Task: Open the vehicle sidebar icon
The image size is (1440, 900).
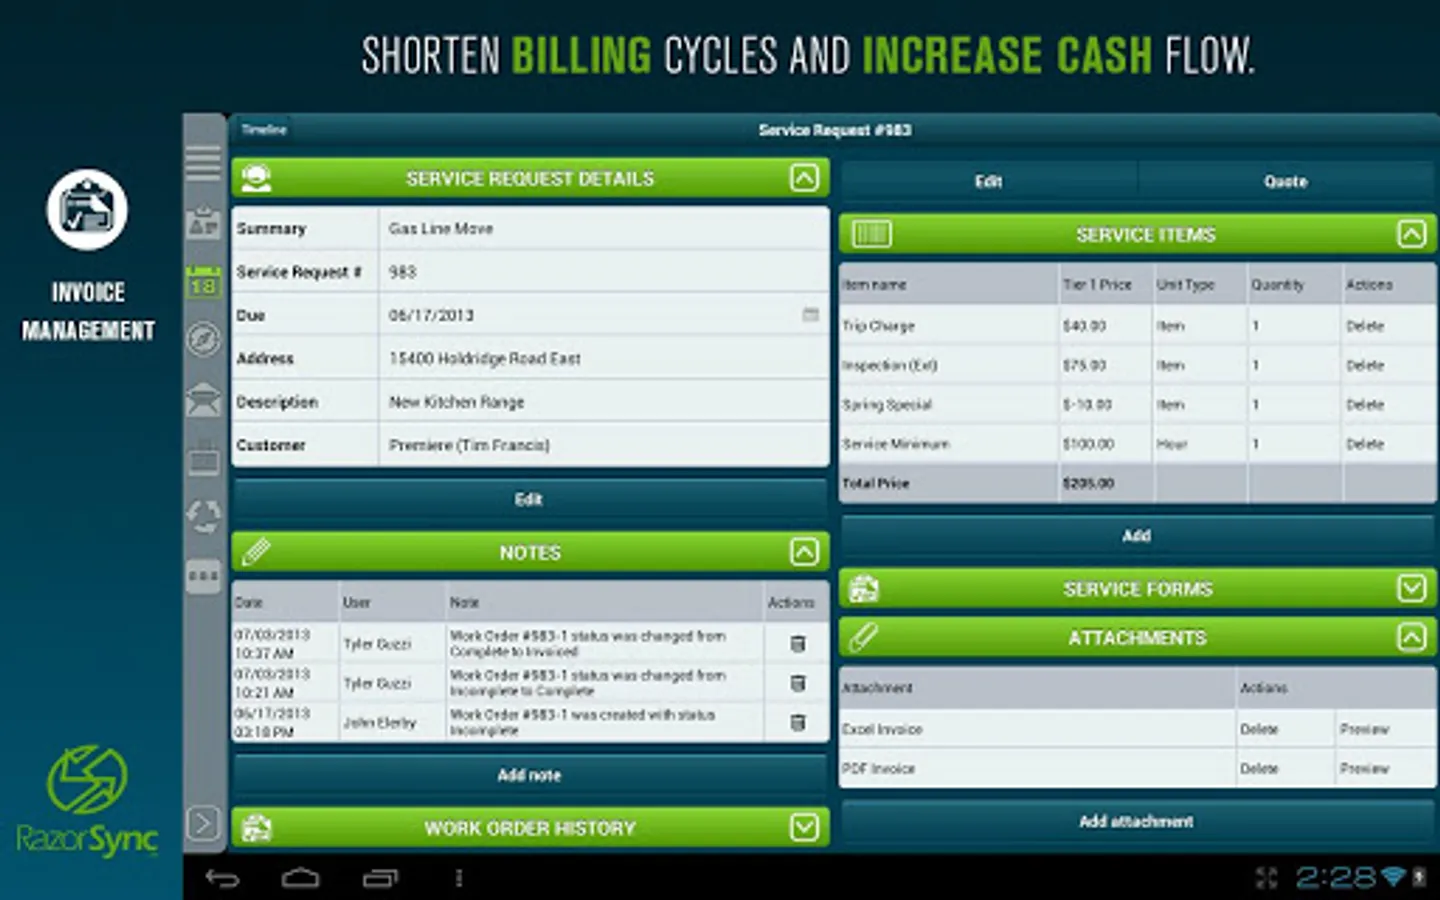Action: [203, 400]
